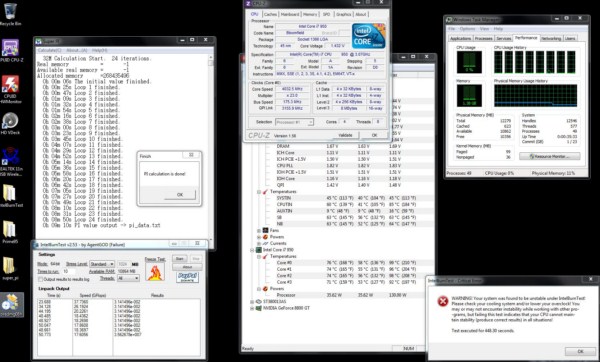Switch to the Mainboard tab in CPU-Z
Viewport: 600px width, 362px height.
pos(290,14)
